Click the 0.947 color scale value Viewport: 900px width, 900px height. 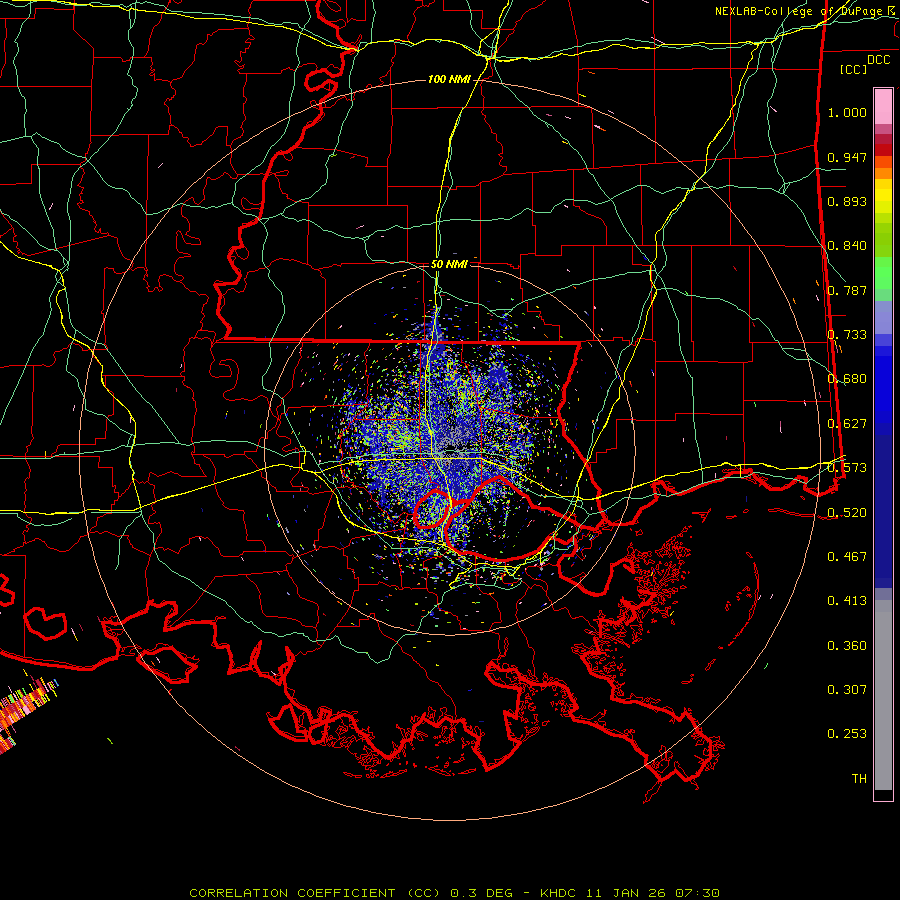[x=847, y=157]
